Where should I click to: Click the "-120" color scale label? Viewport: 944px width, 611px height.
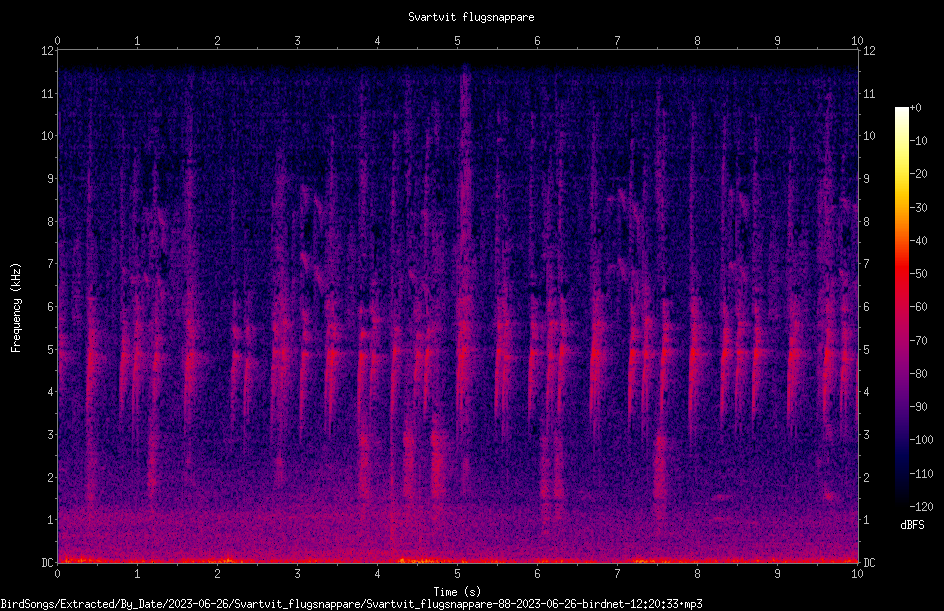click(x=921, y=506)
